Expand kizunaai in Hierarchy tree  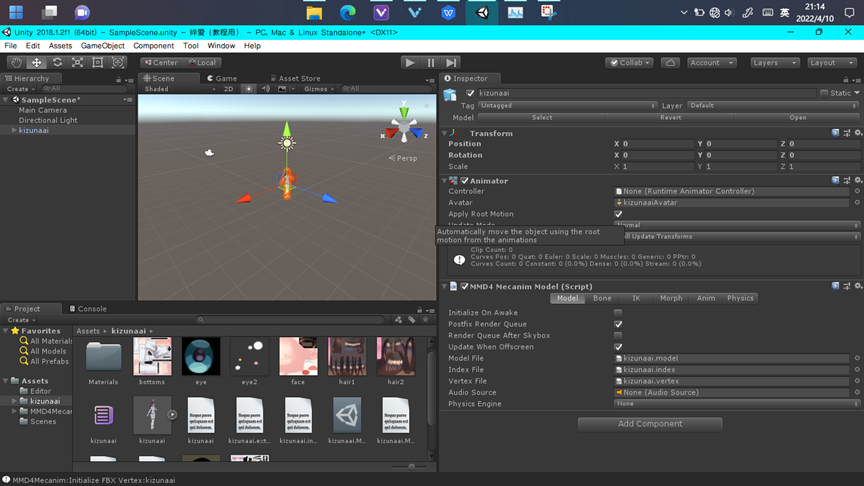pos(14,130)
